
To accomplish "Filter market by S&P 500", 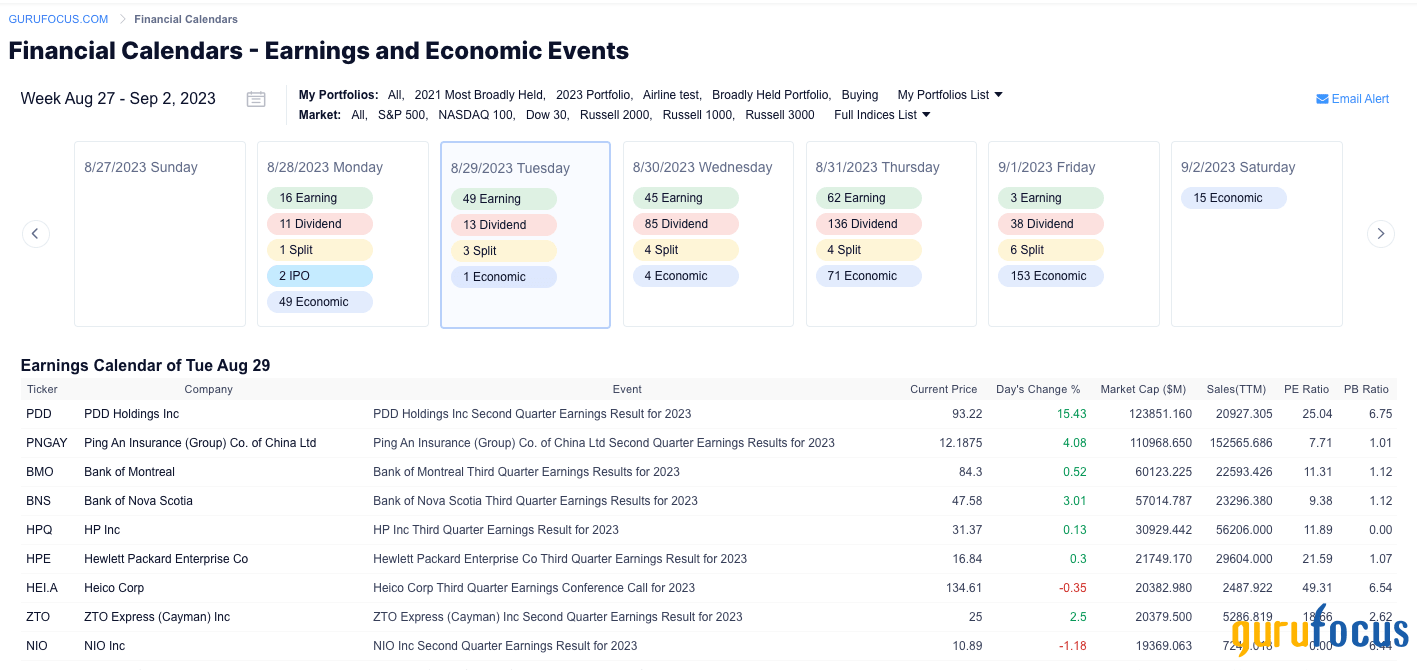I will pos(402,115).
